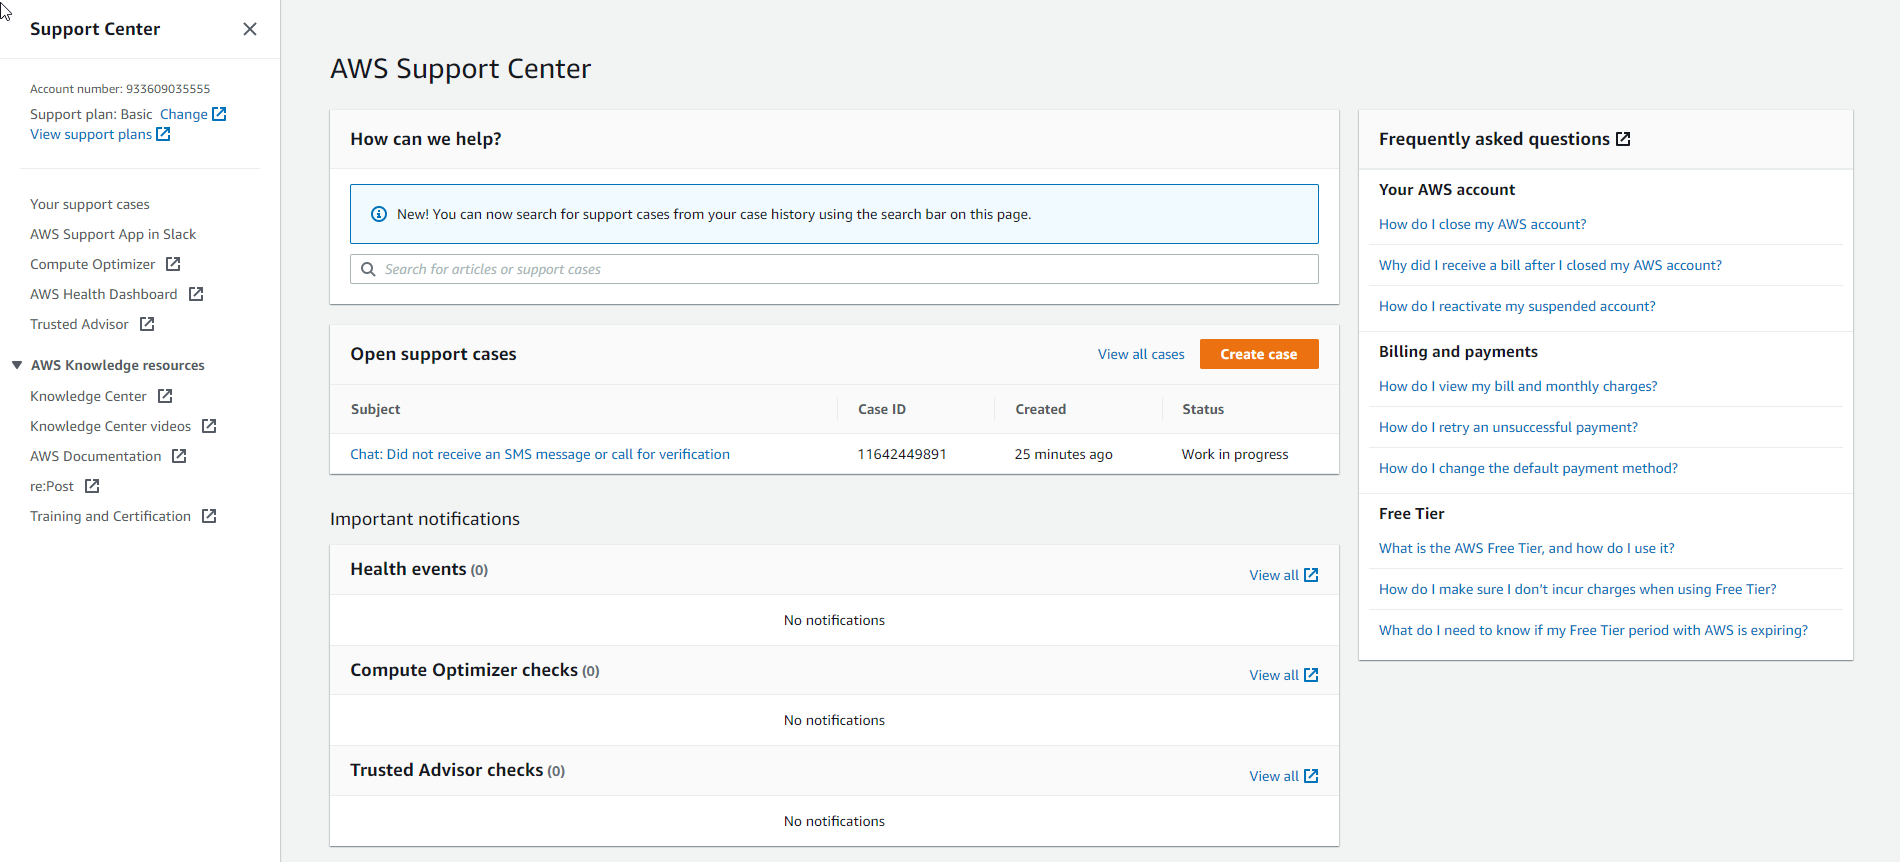Collapse the AWS Knowledge resources section

tap(17, 365)
